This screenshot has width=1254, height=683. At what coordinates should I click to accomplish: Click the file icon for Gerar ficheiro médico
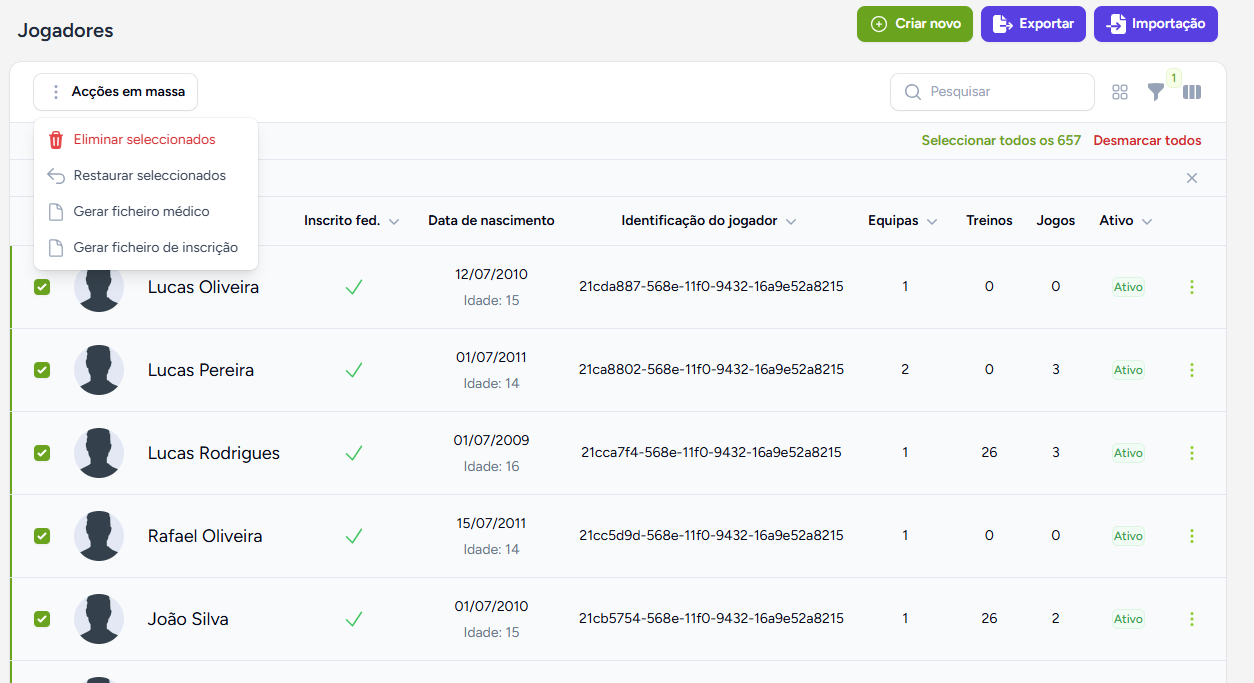[x=56, y=212]
